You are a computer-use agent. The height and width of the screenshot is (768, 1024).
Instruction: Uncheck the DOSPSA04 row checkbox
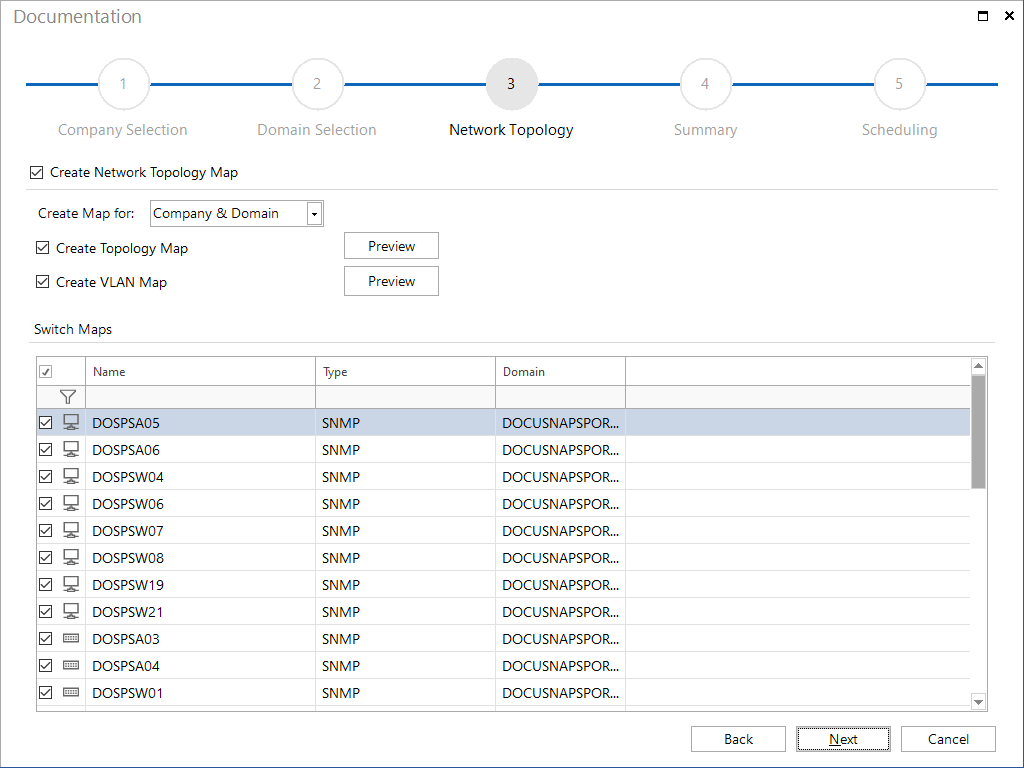click(46, 665)
